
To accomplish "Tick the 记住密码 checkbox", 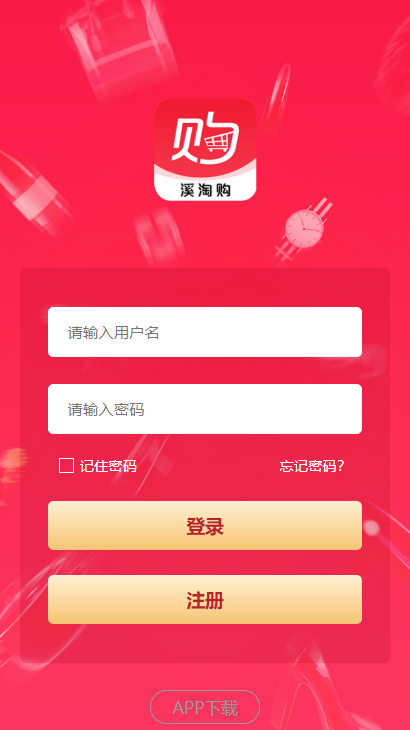I will (x=66, y=466).
